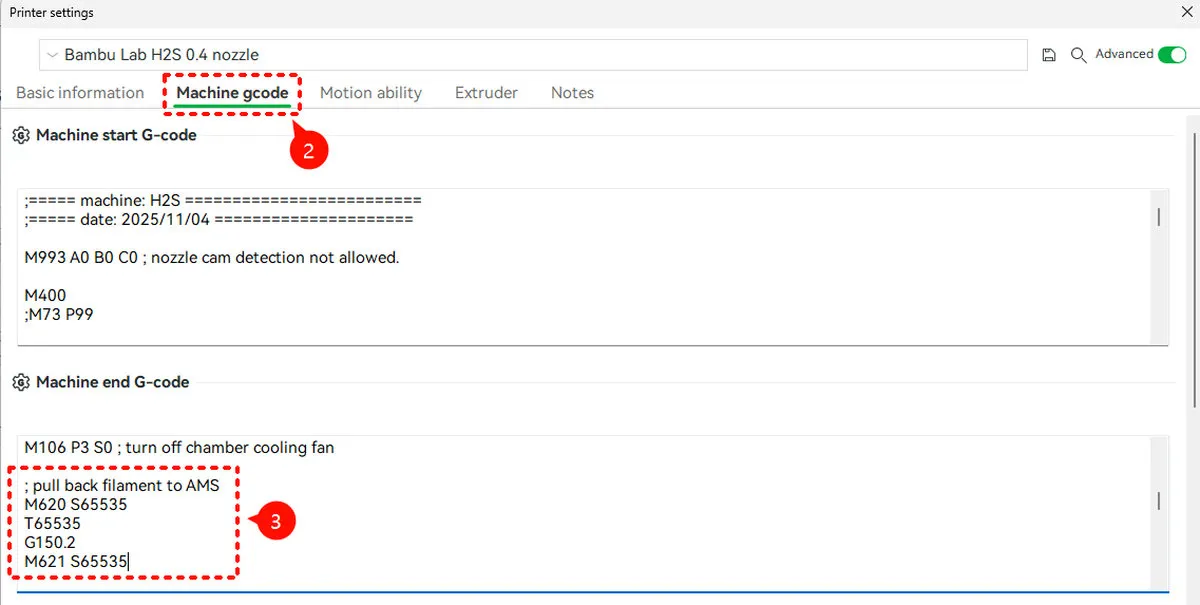Image resolution: width=1200 pixels, height=605 pixels.
Task: Click the M993 A0 B0 C0 line in start G-code
Action: click(x=212, y=258)
